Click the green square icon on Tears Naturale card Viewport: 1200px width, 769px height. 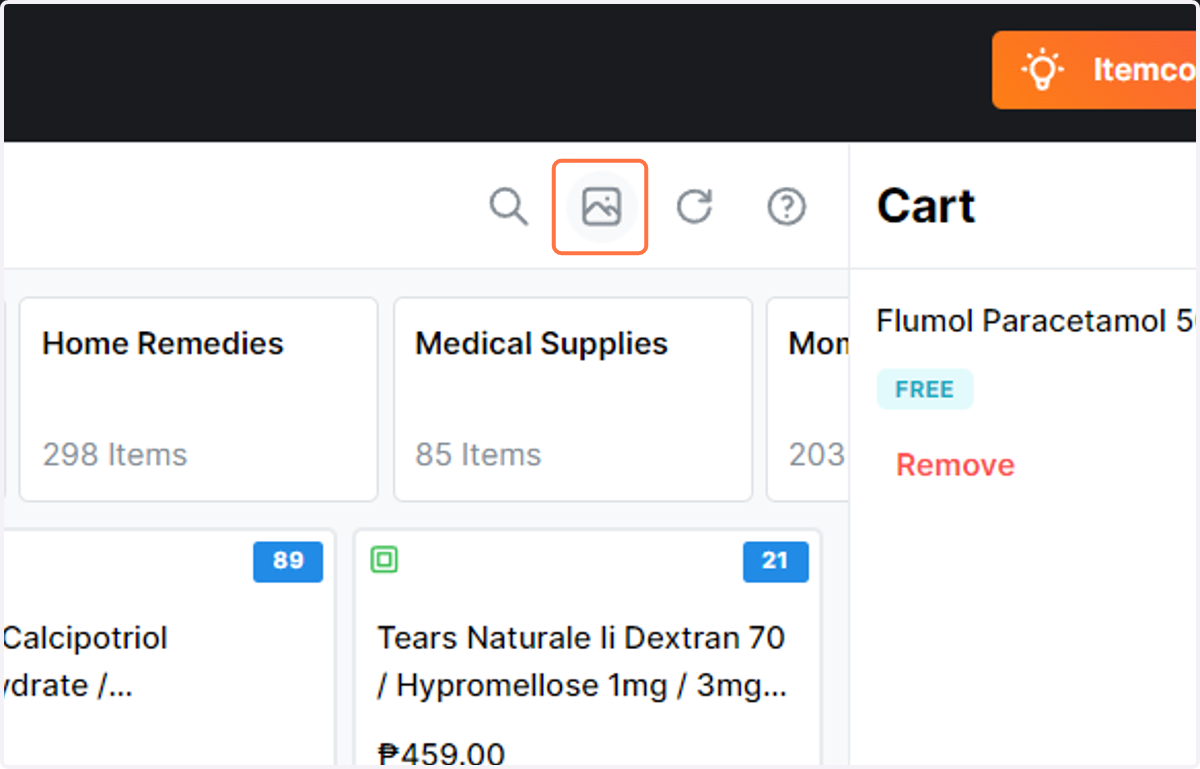coord(384,560)
